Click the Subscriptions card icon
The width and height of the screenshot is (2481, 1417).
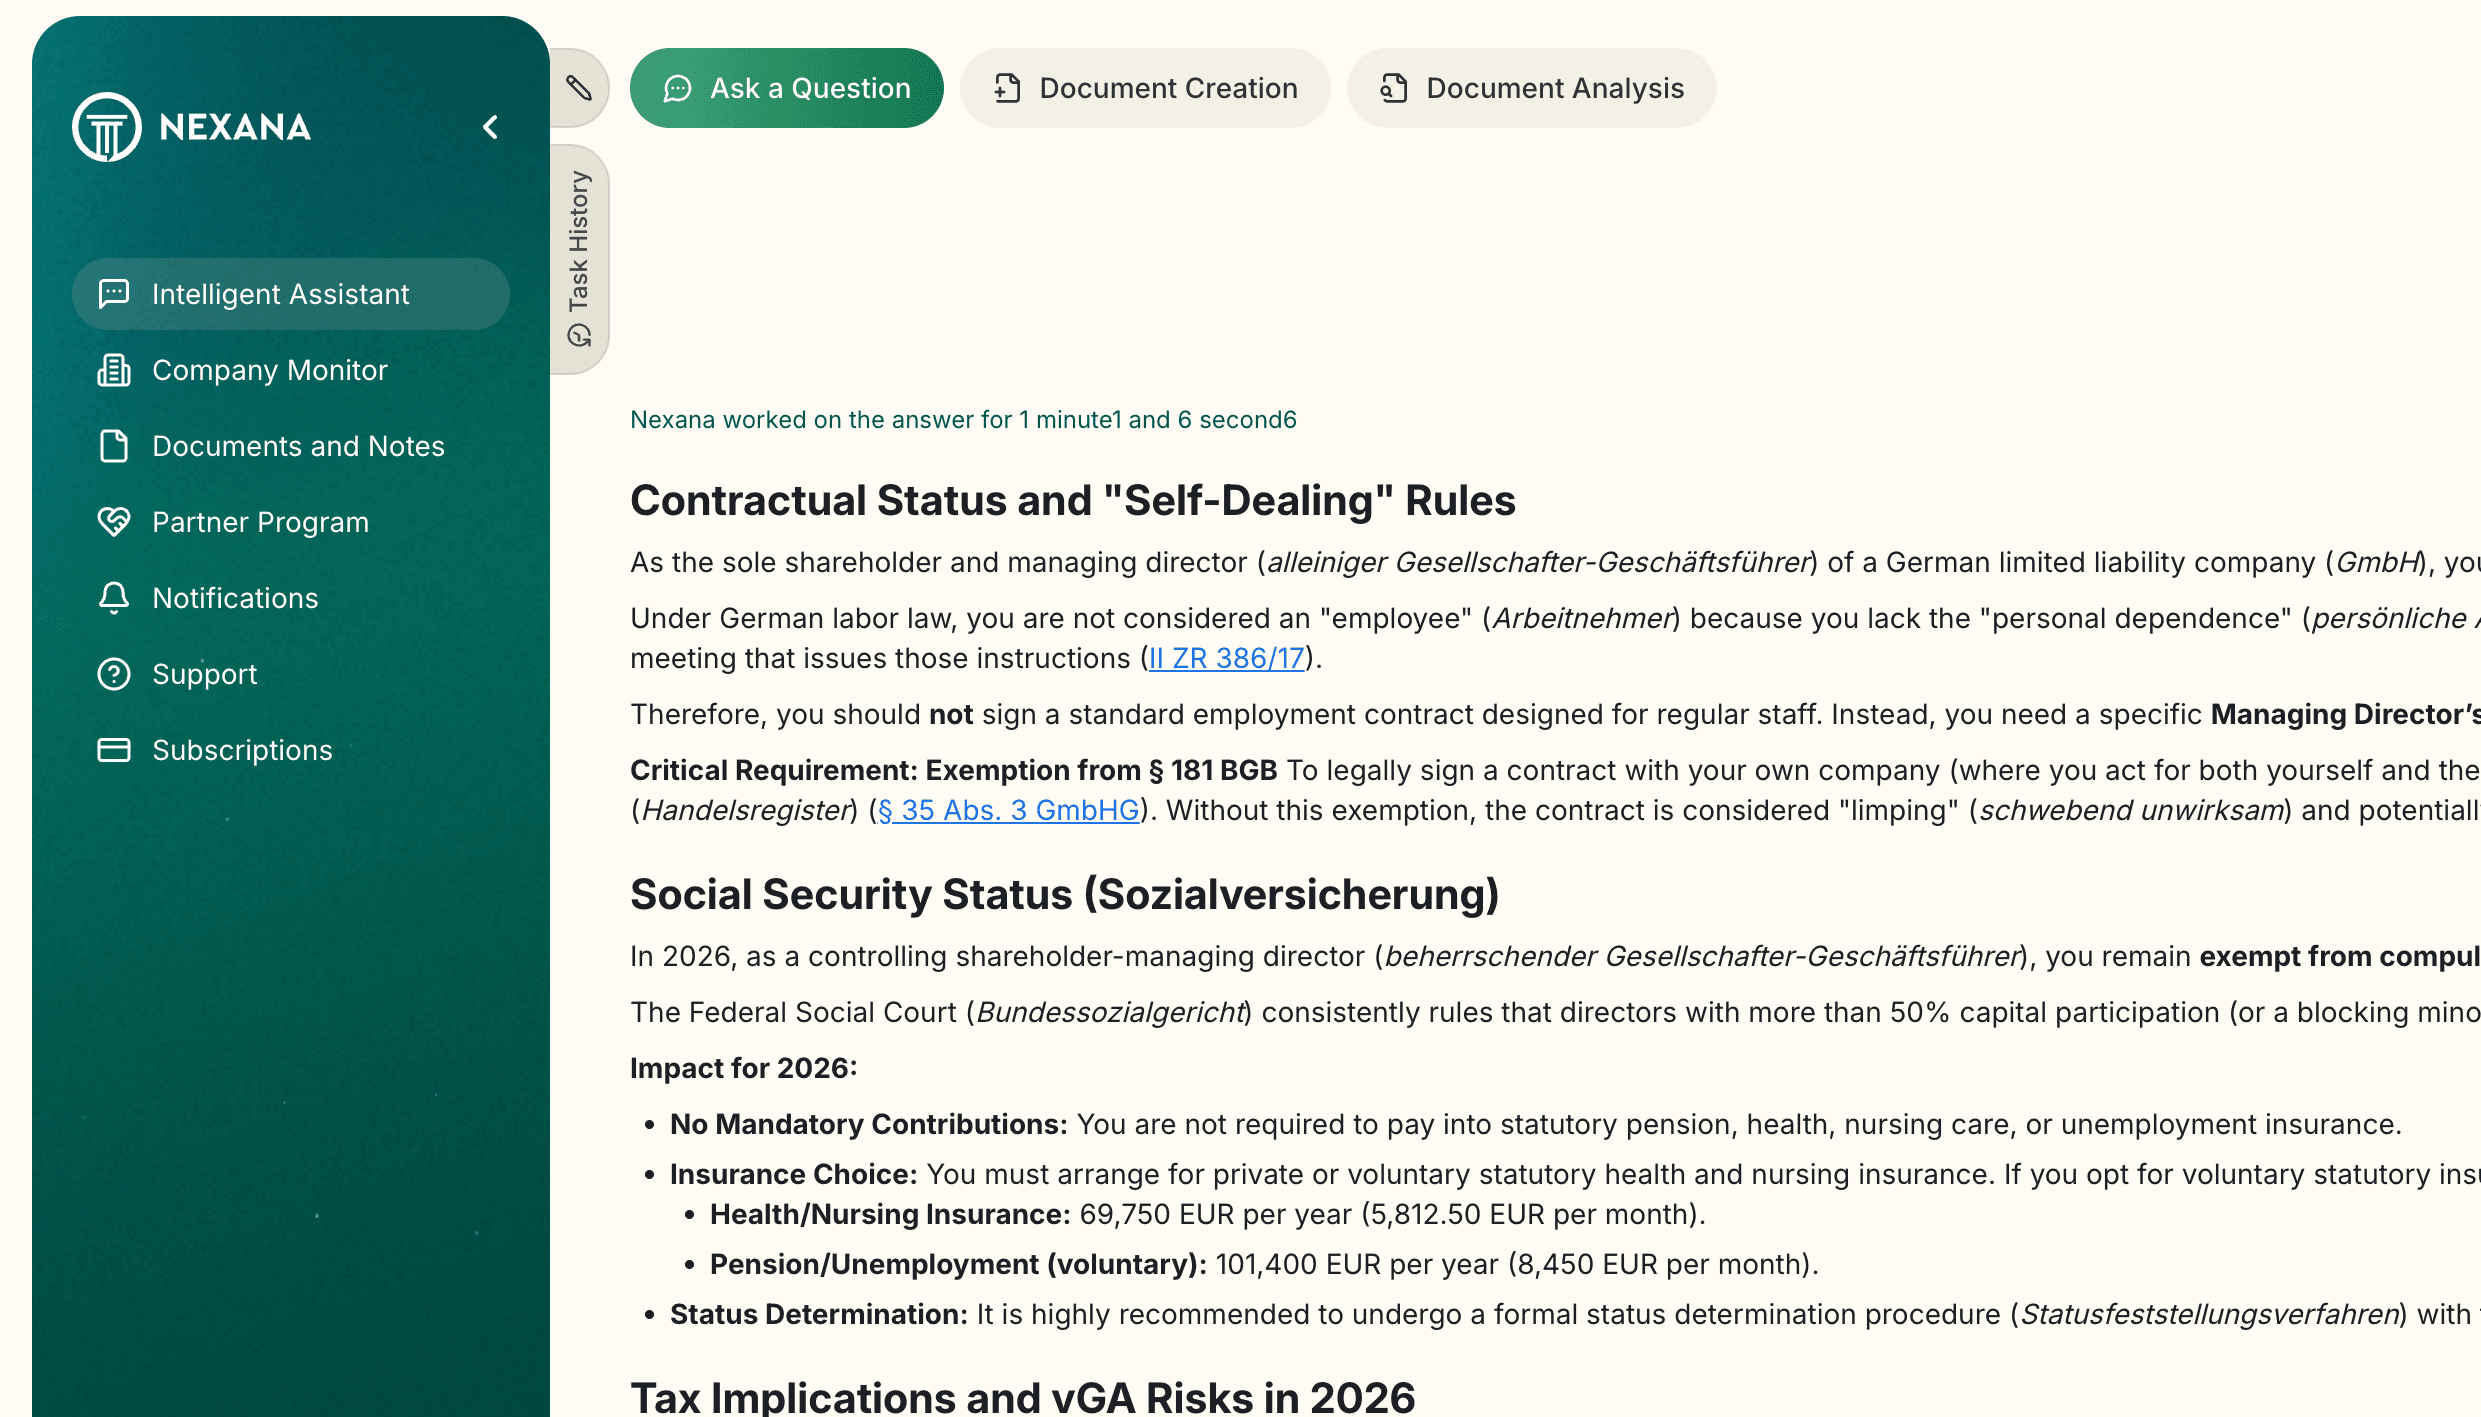114,750
